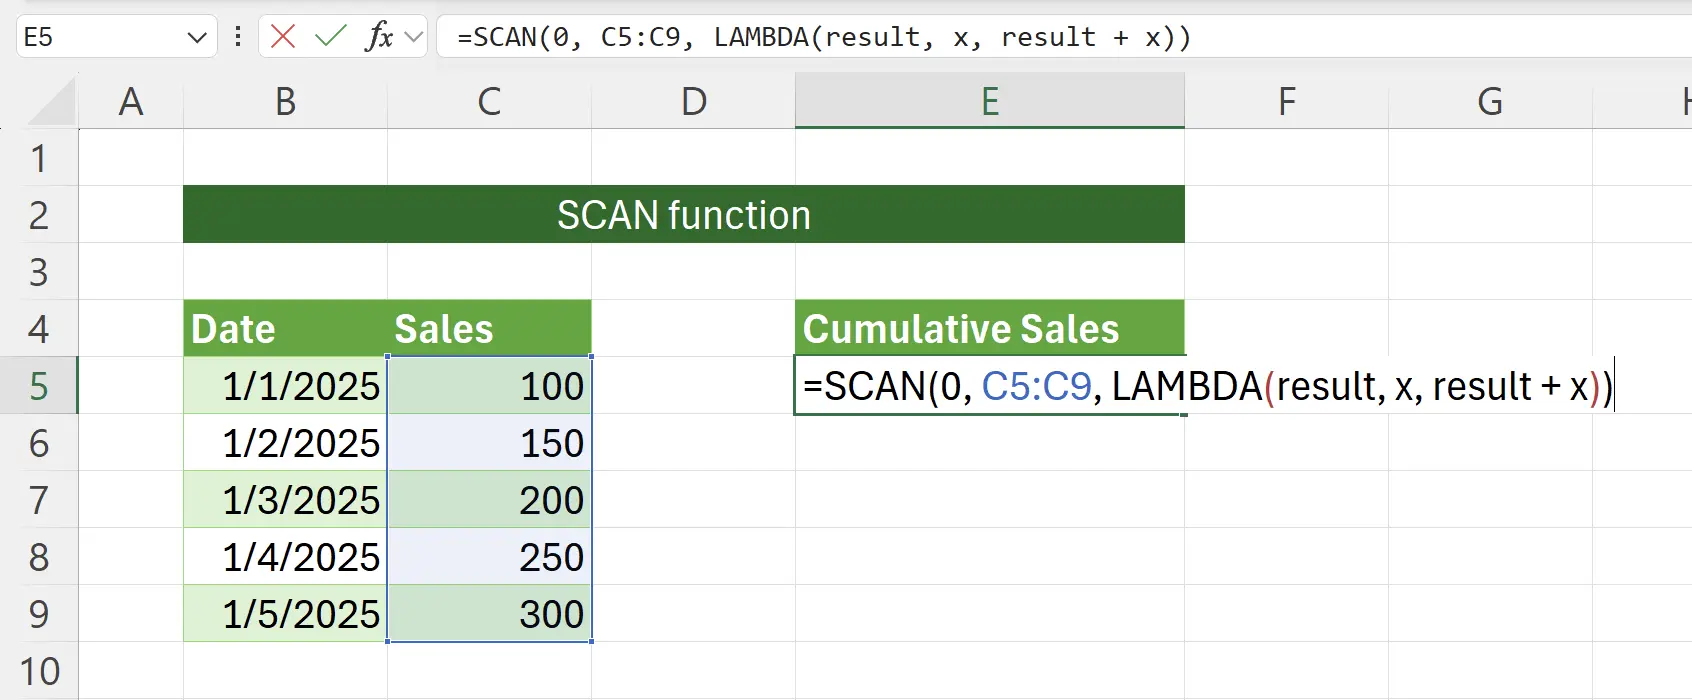Select row 6 header
This screenshot has width=1692, height=700.
coord(39,443)
